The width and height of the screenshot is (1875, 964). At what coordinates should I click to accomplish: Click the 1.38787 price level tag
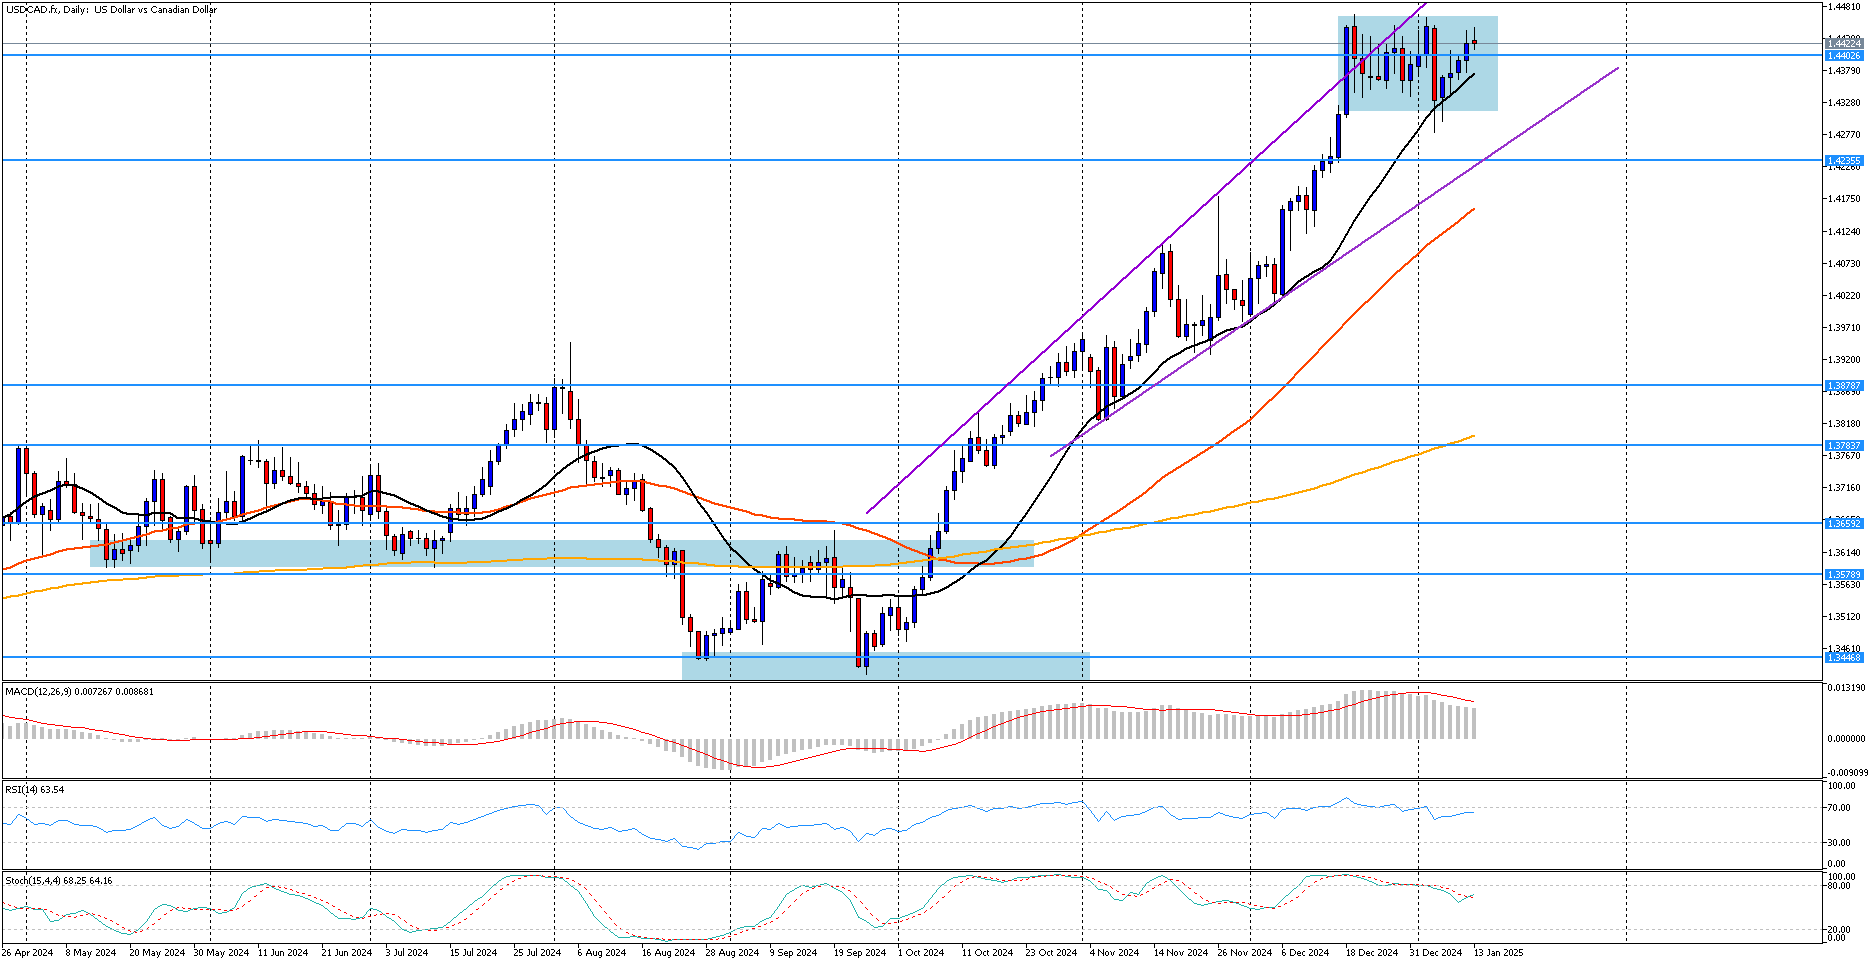click(1843, 385)
